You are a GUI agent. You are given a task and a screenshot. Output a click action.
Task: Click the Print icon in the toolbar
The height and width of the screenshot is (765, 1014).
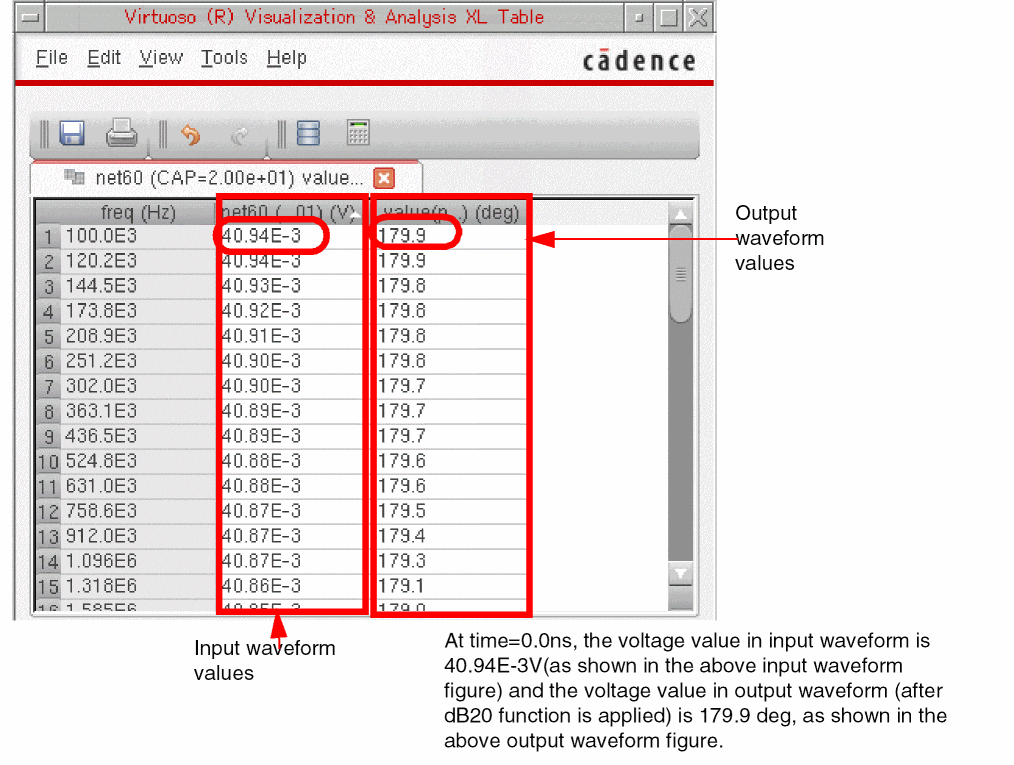tap(121, 133)
